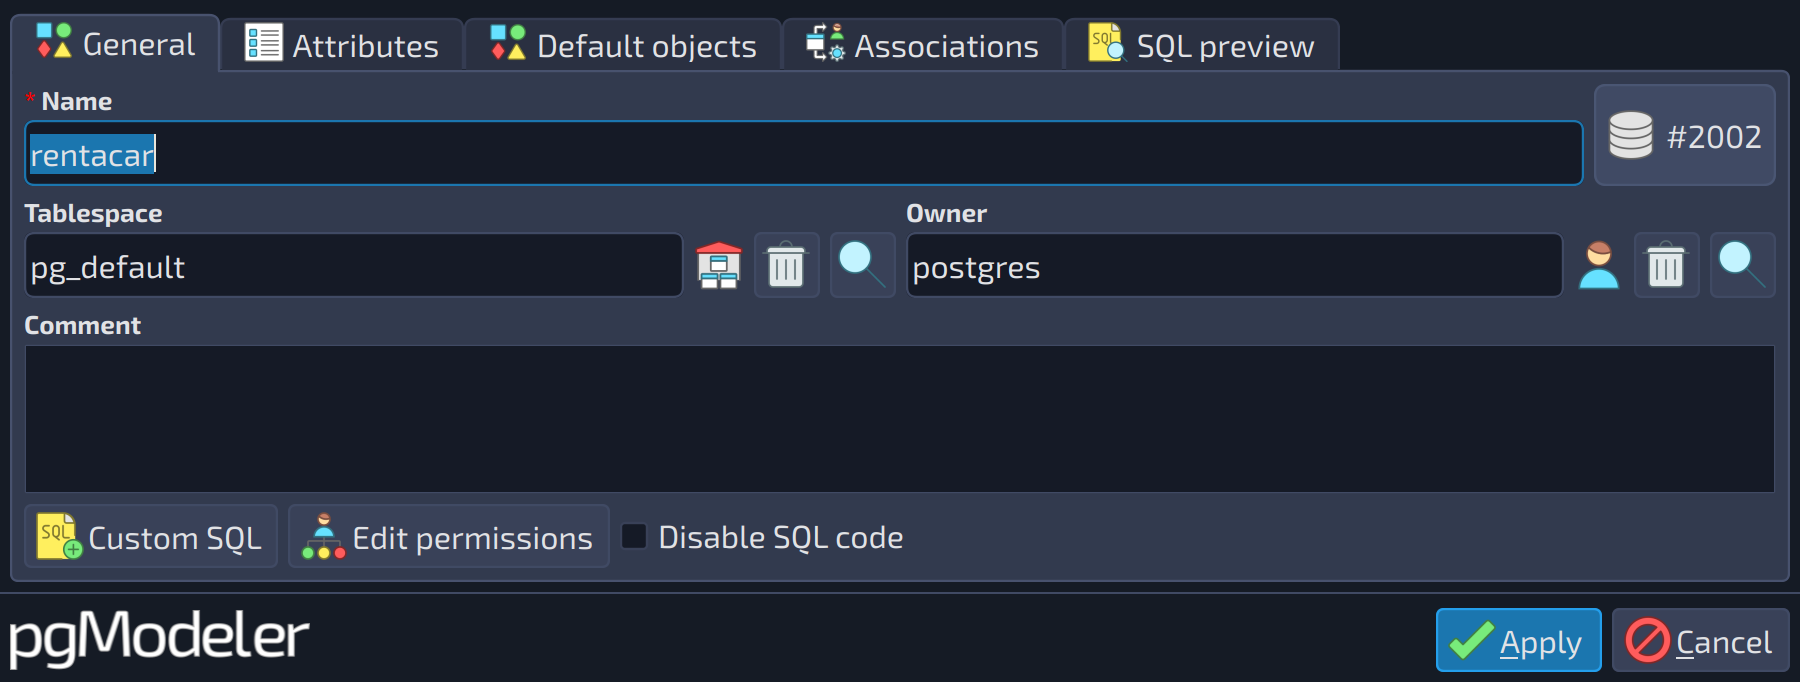Open the Edit permissions dialog

tap(449, 537)
